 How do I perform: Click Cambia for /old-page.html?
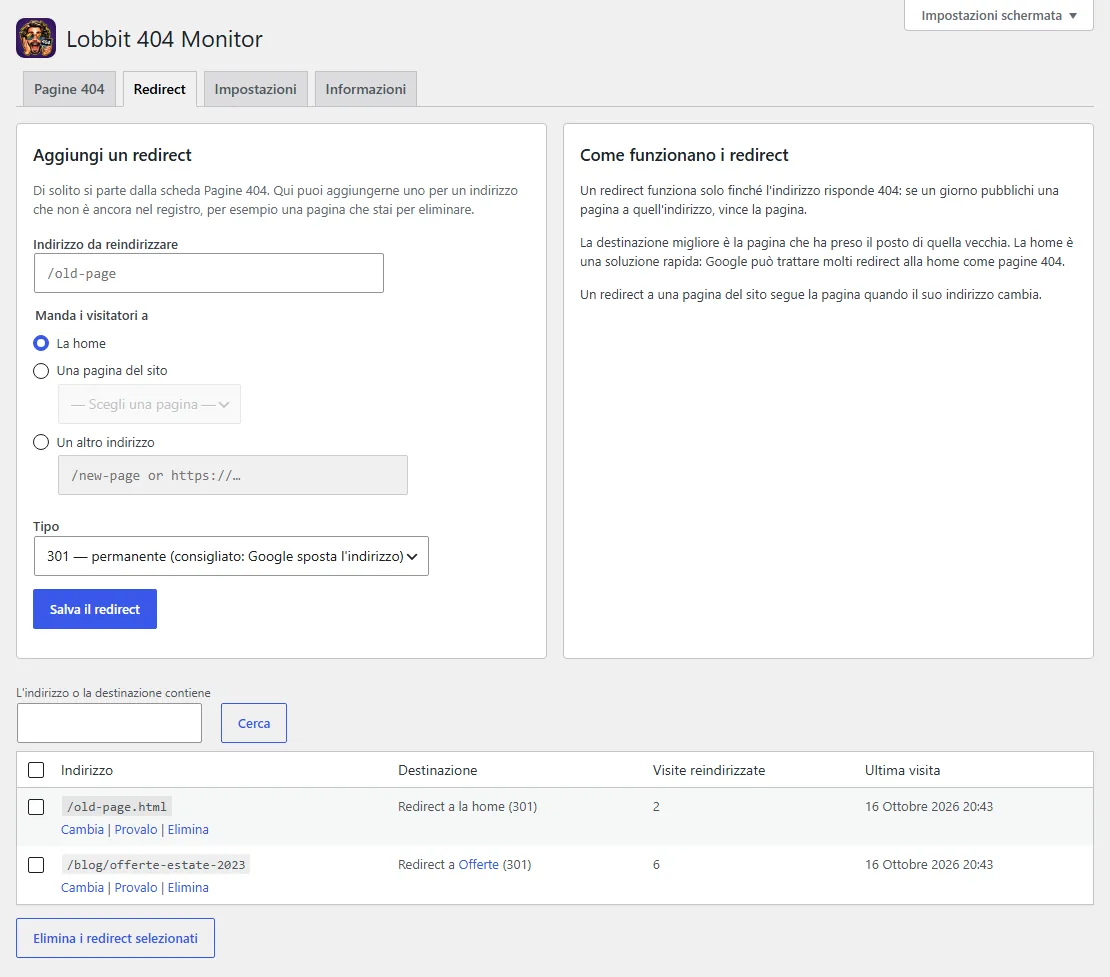tap(82, 830)
